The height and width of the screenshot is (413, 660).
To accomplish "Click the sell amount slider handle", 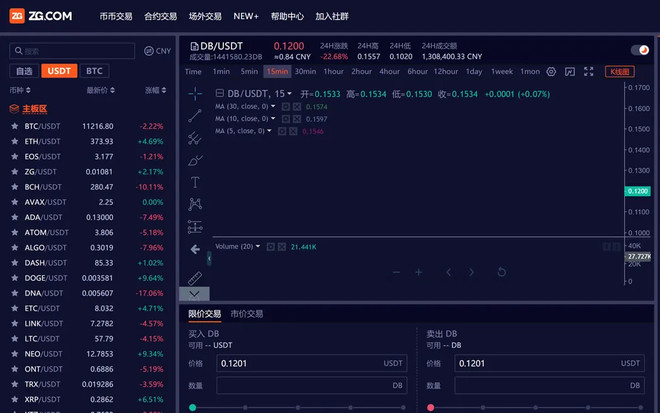I will point(430,407).
